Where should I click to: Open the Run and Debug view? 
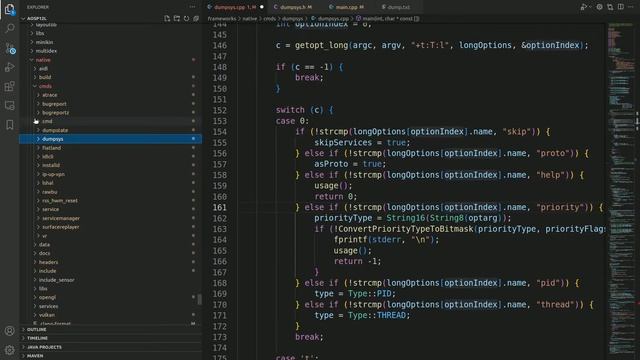[x=9, y=67]
